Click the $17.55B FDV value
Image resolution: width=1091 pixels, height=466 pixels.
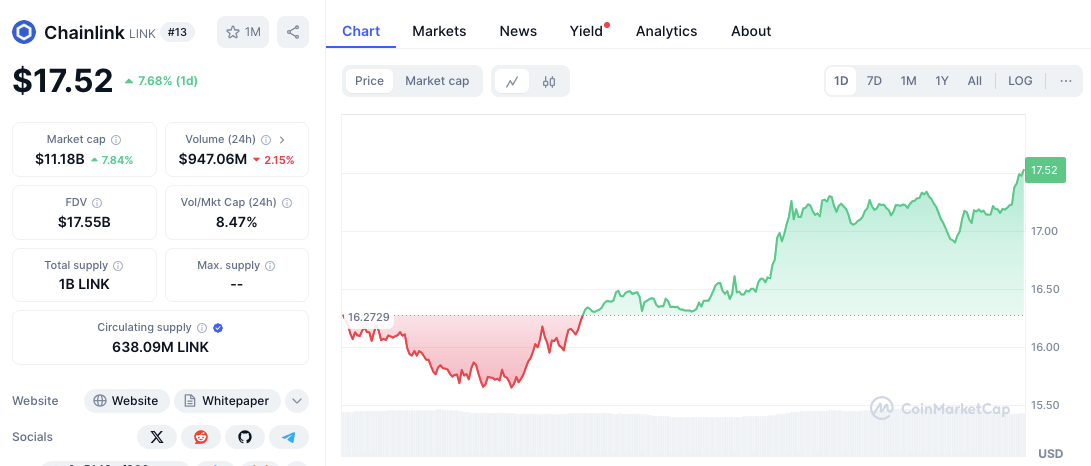point(84,223)
